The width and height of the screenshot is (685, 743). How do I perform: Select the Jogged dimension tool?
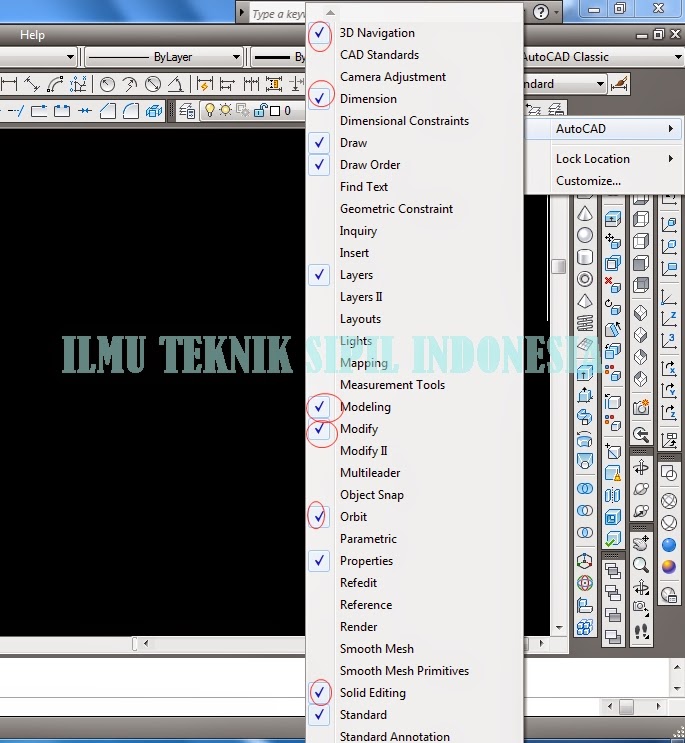click(129, 85)
